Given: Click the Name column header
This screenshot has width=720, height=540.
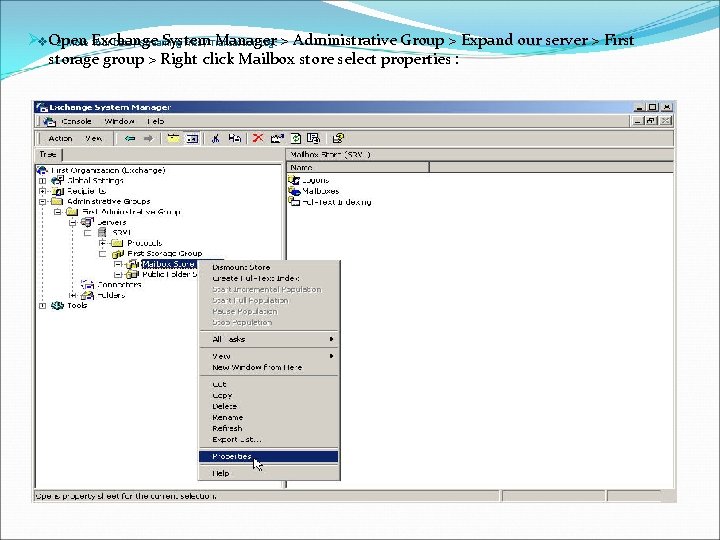Looking at the screenshot, I should [358, 168].
